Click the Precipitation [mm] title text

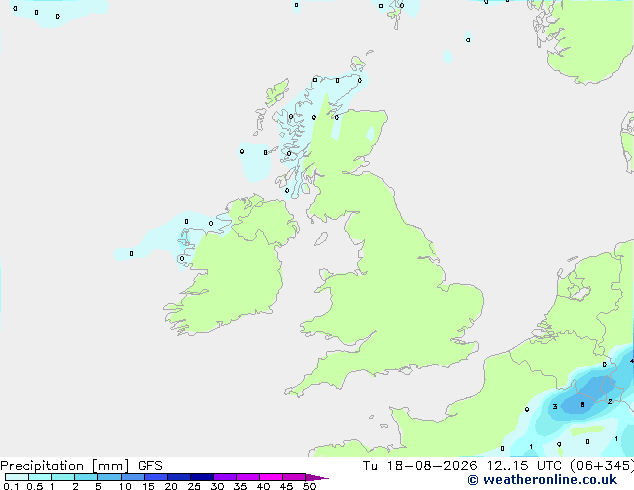(65, 466)
